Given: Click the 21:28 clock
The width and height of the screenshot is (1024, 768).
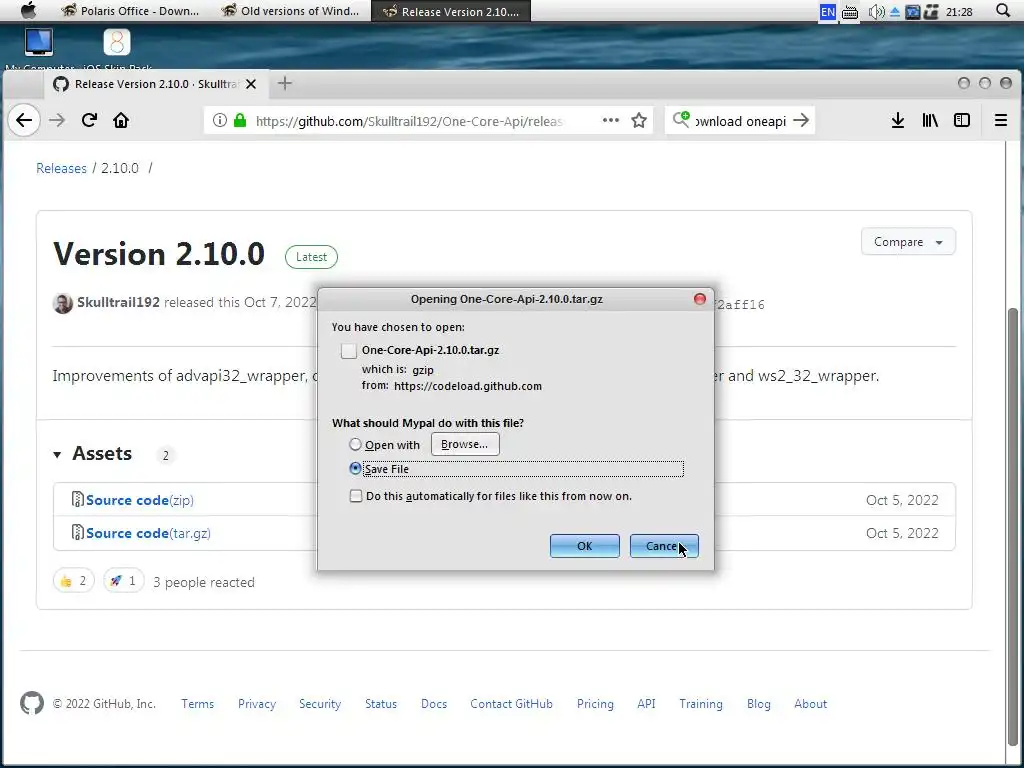Looking at the screenshot, I should pos(959,12).
